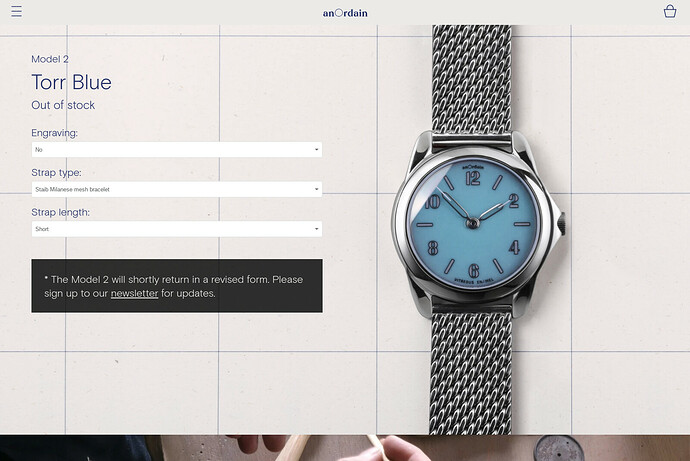Click the Out of stock status text
This screenshot has width=690, height=461.
click(x=63, y=105)
